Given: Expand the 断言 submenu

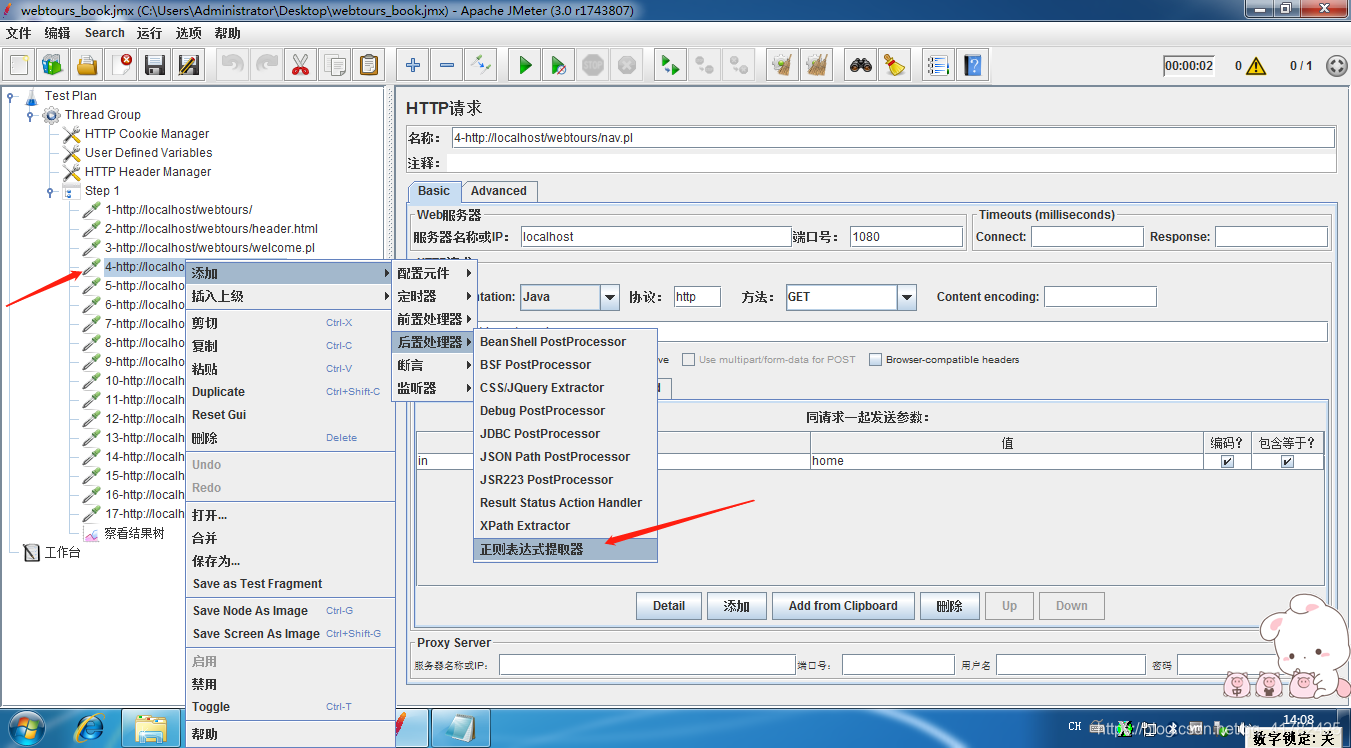Looking at the screenshot, I should (435, 365).
